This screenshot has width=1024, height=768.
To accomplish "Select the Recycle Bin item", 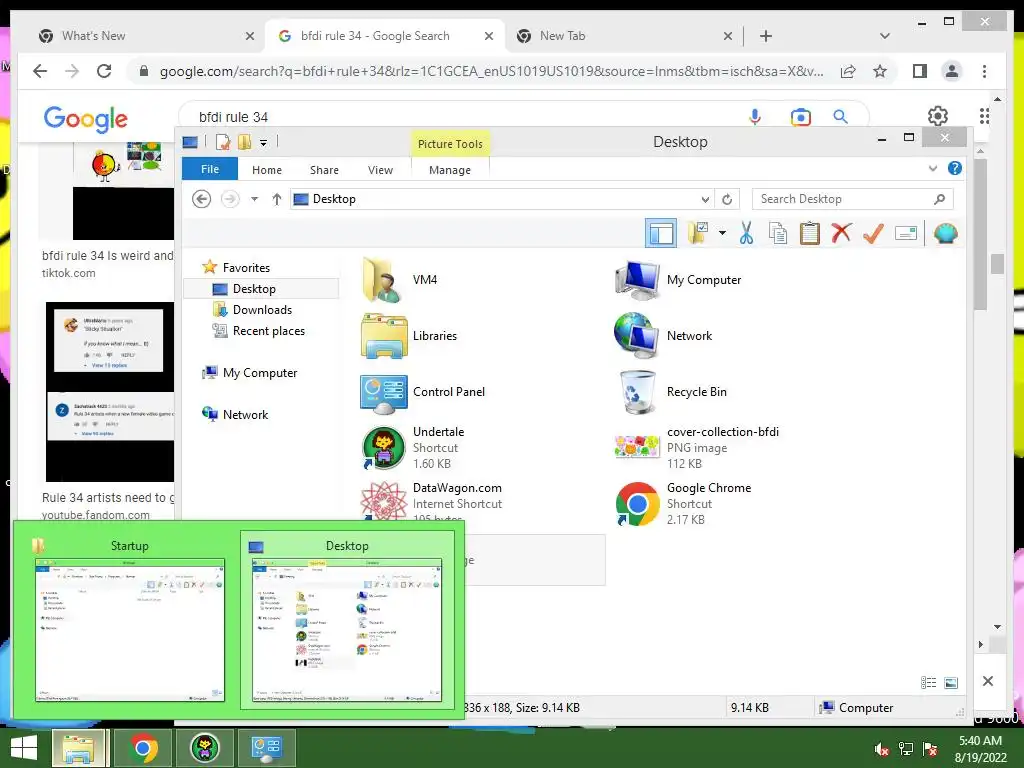I will click(672, 392).
